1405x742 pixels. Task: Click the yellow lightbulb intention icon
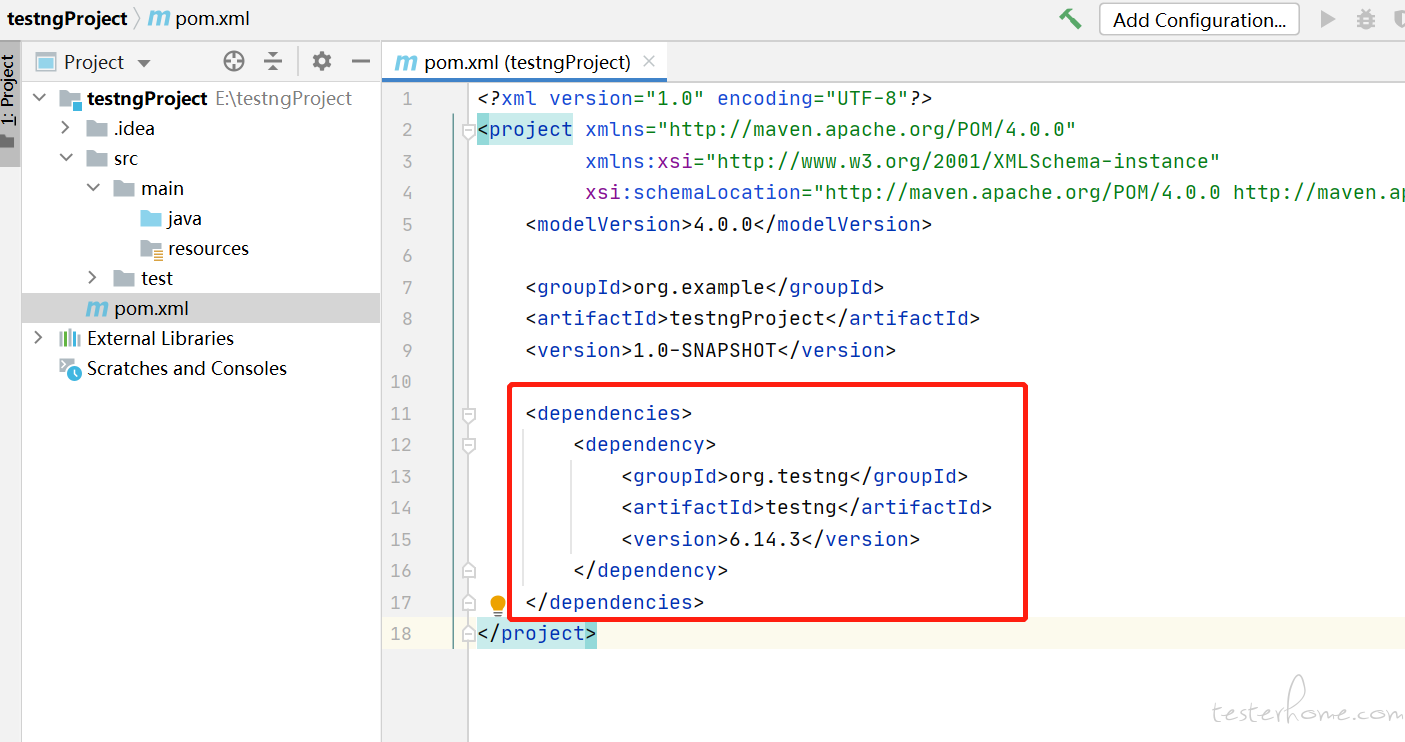(498, 603)
